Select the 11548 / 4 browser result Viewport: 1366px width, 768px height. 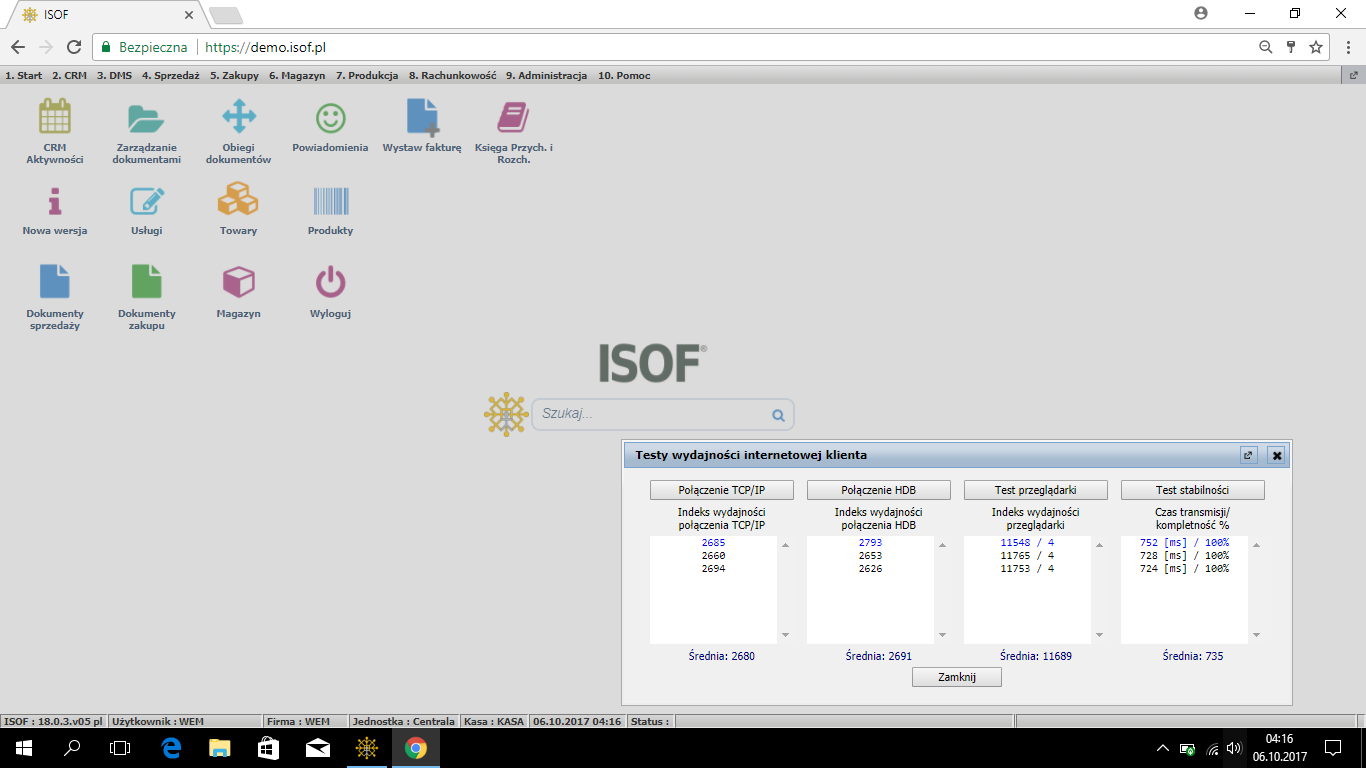[1027, 543]
